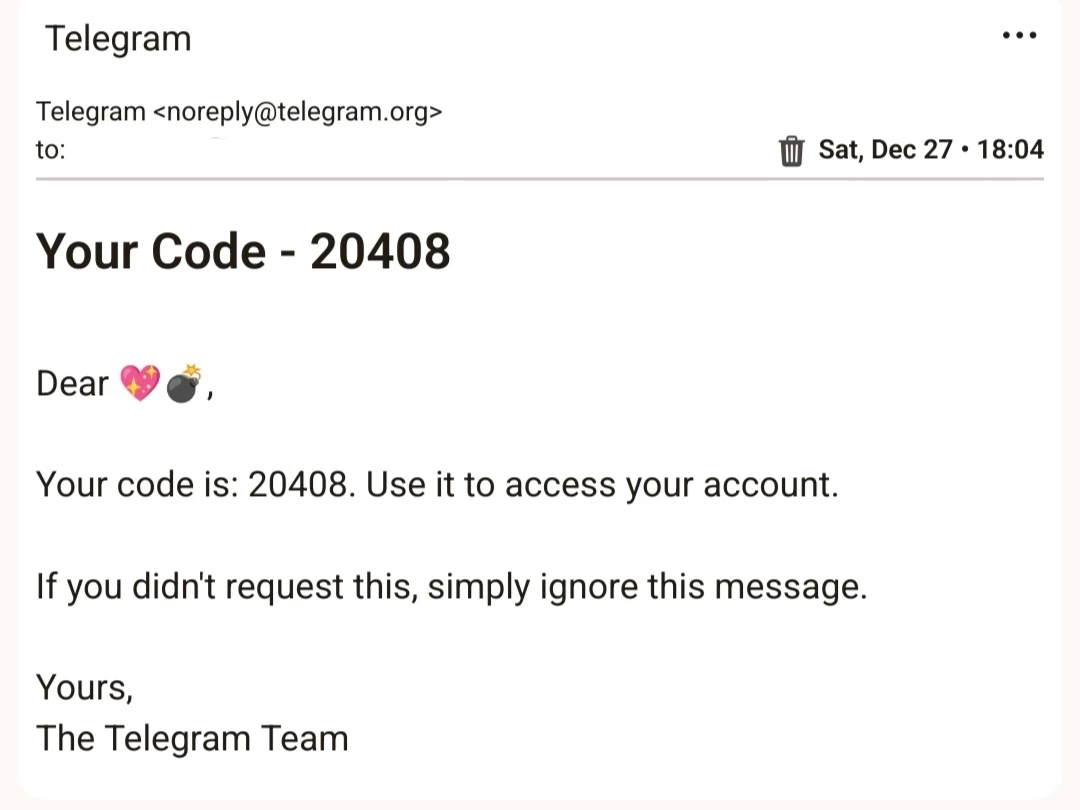
Task: Open the 'to:' recipient field
Action: pyautogui.click(x=50, y=150)
